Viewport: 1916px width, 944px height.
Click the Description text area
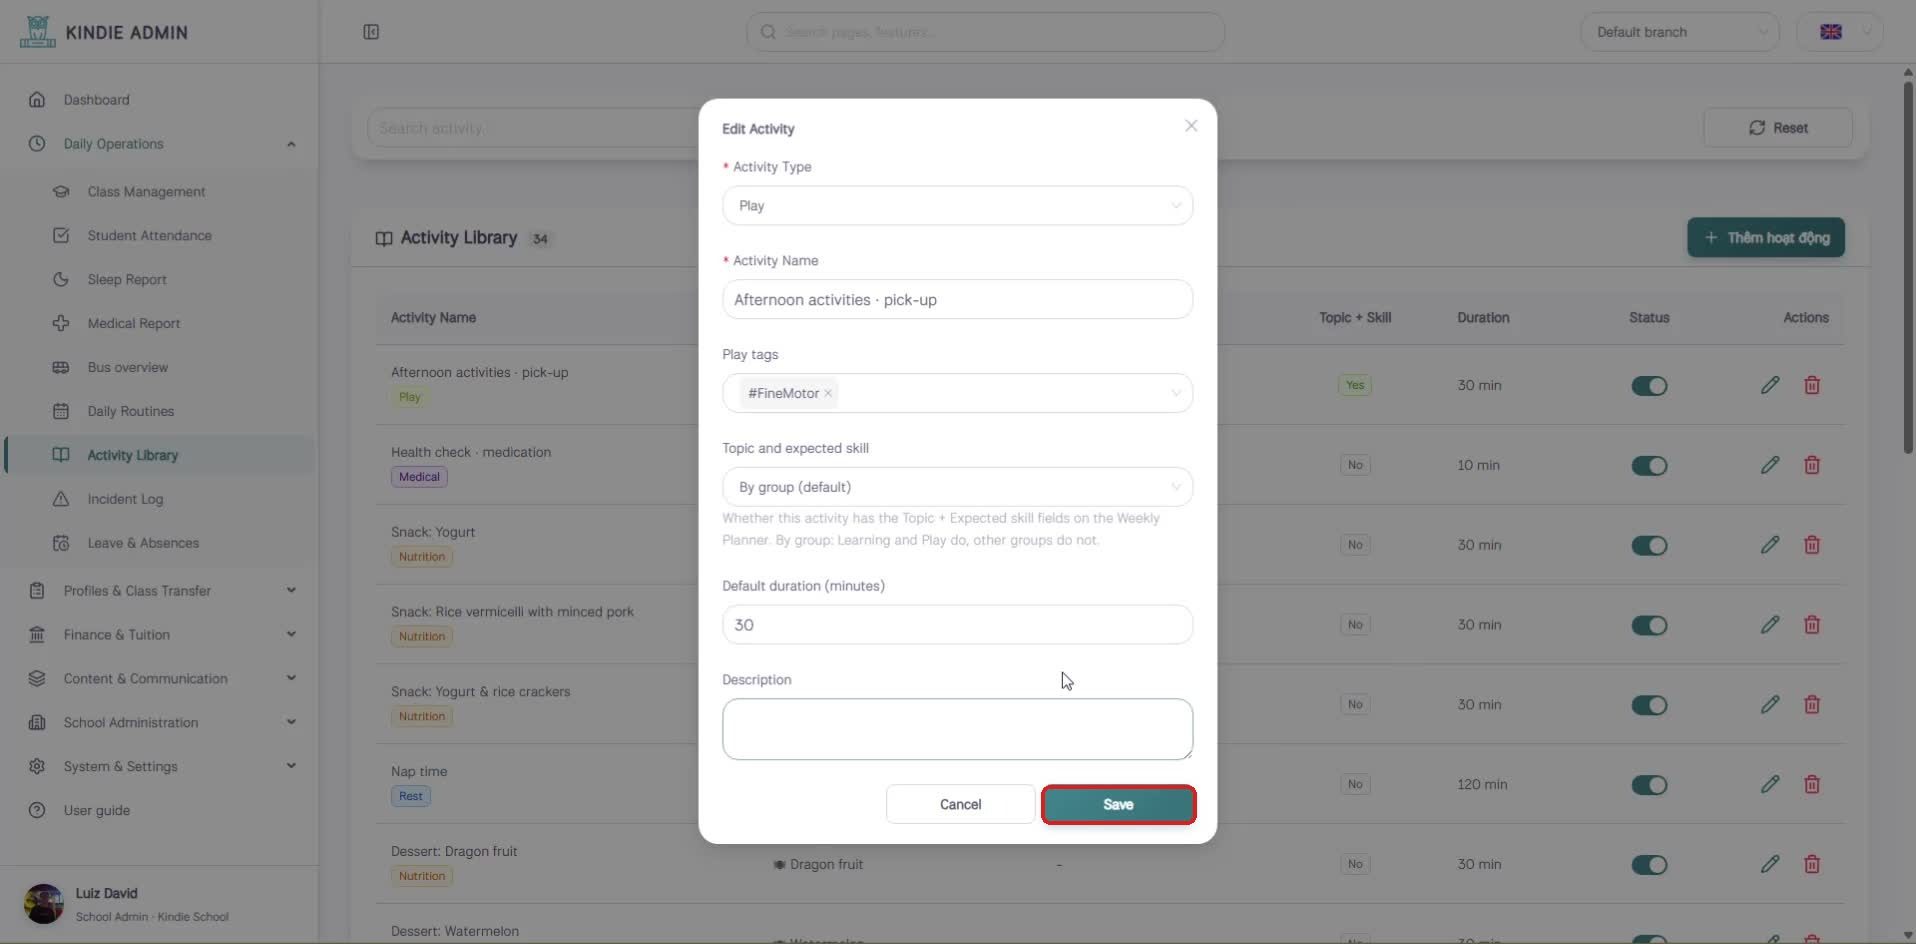pos(957,729)
